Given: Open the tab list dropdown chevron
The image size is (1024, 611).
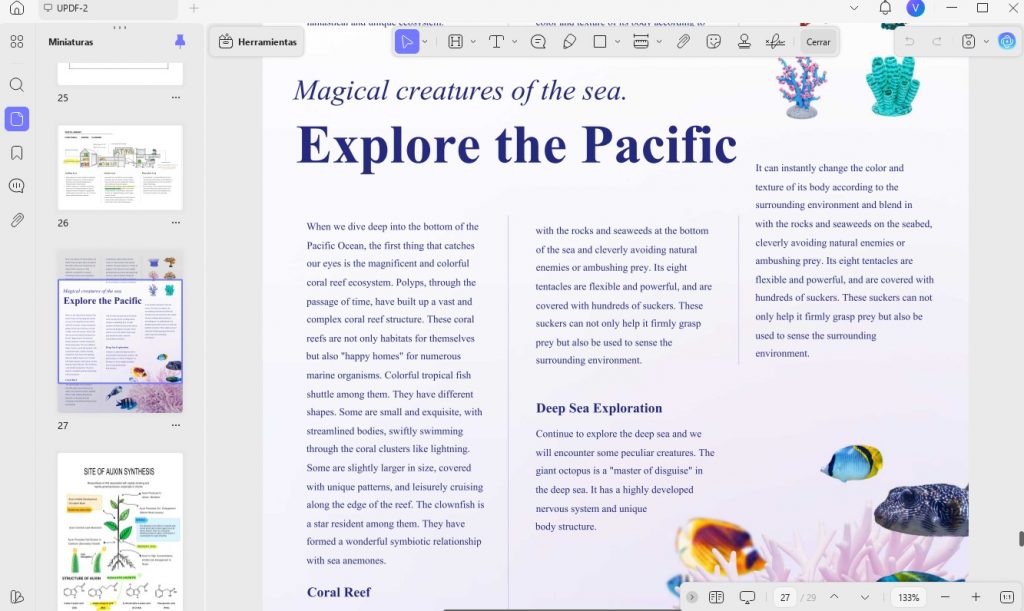Looking at the screenshot, I should pyautogui.click(x=854, y=8).
